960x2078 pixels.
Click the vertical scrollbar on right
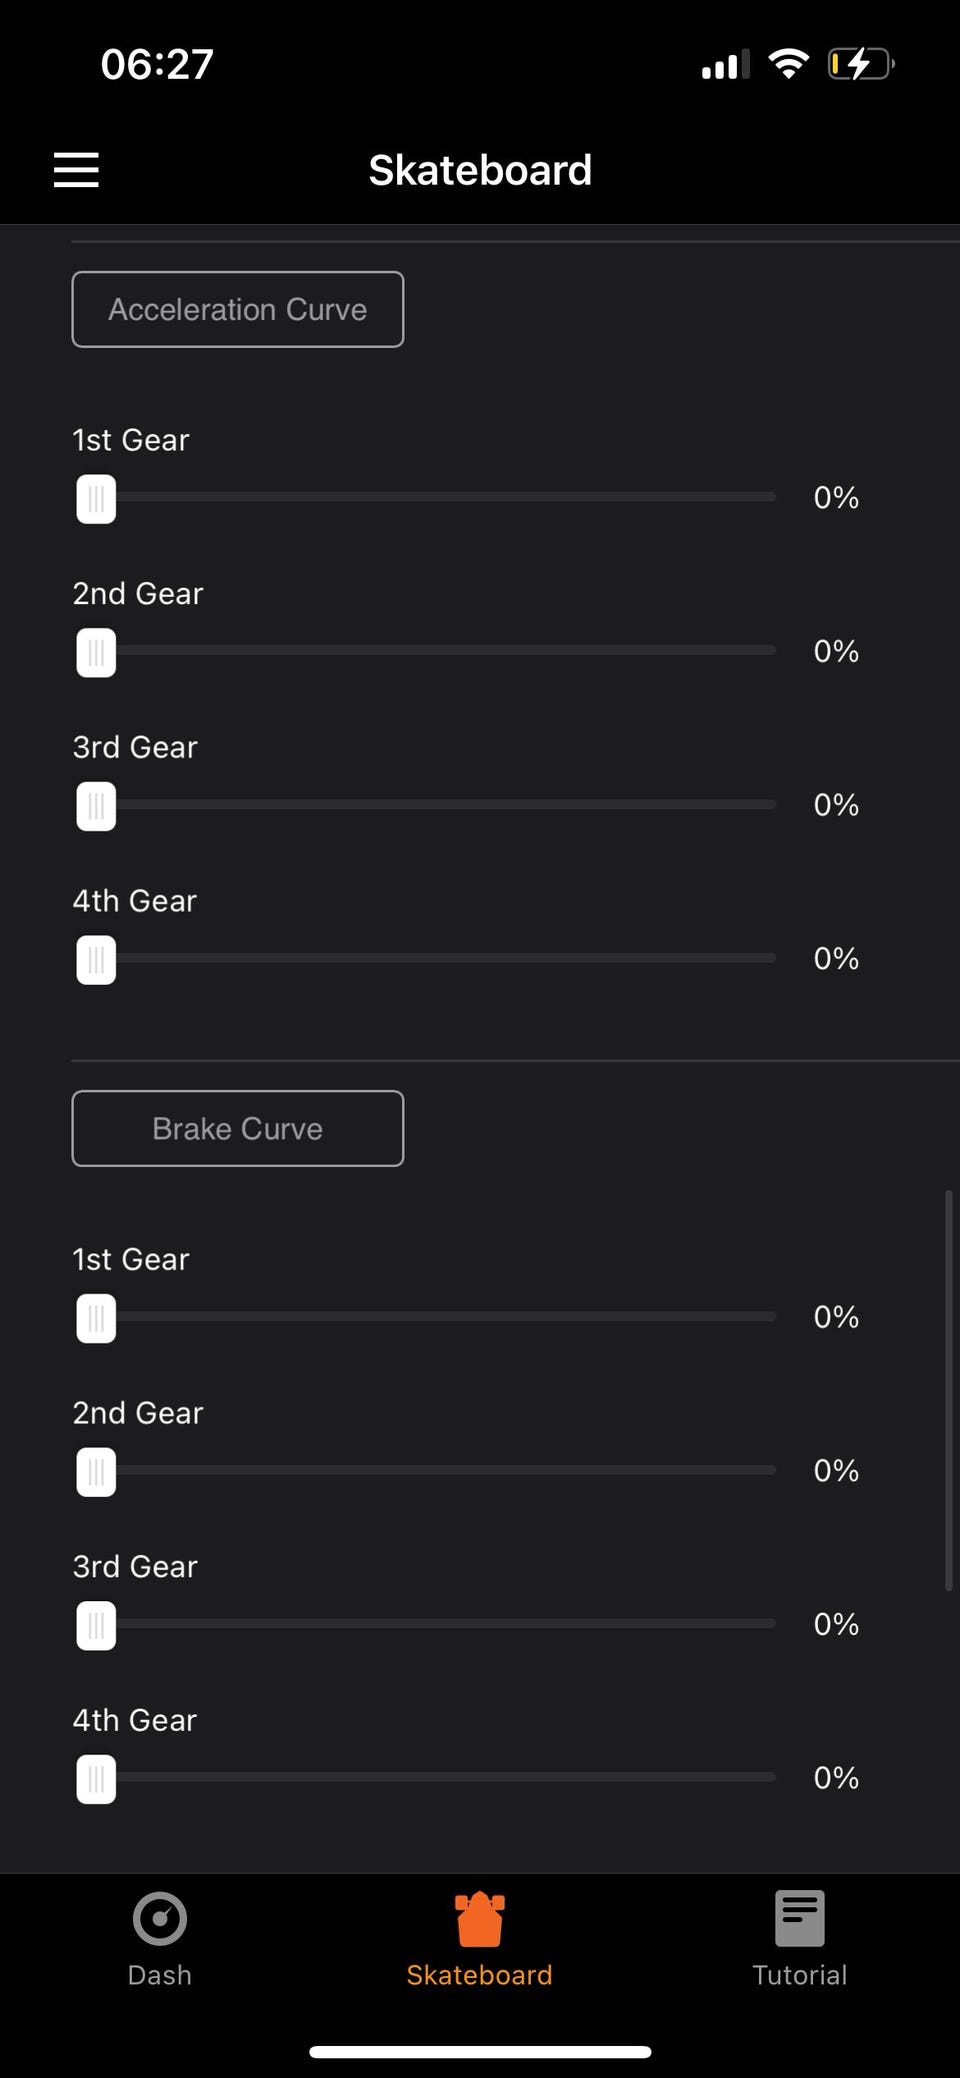(x=948, y=1390)
